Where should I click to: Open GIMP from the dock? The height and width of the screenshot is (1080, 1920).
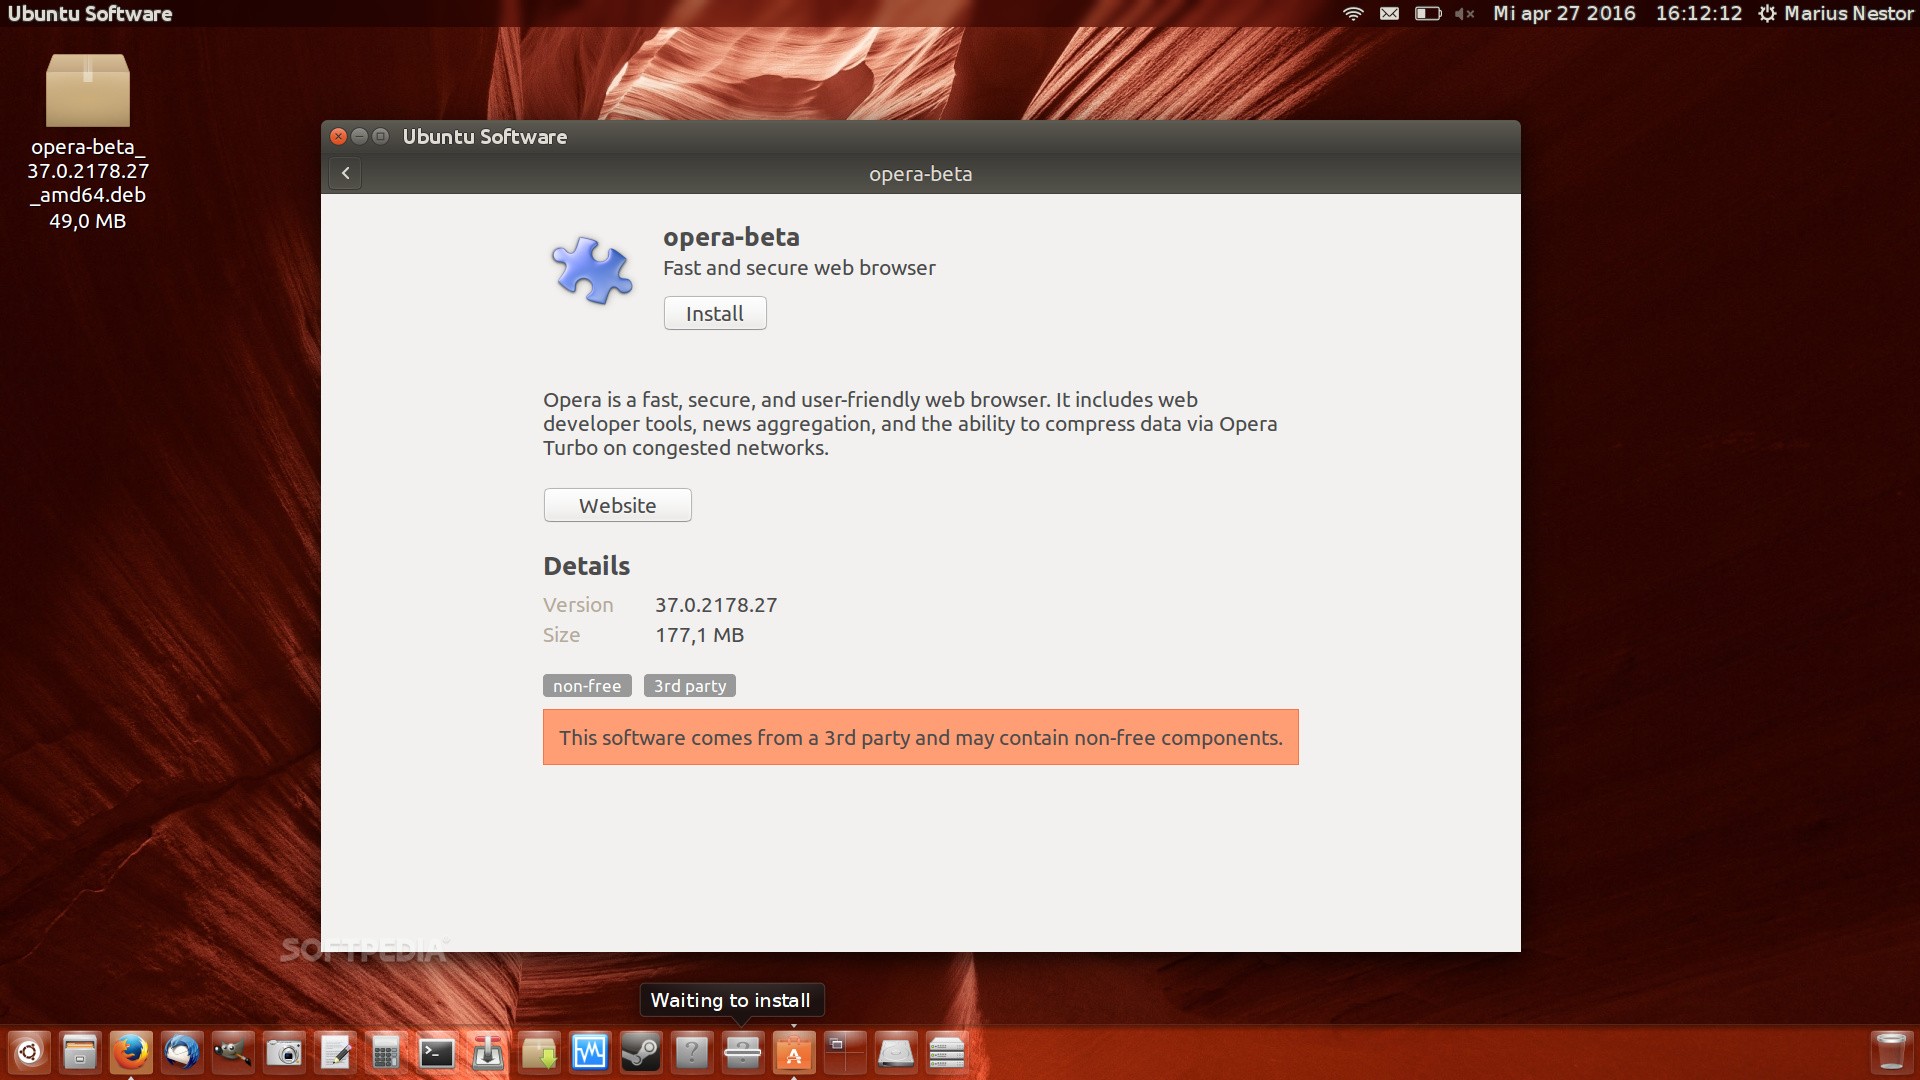pyautogui.click(x=233, y=1052)
